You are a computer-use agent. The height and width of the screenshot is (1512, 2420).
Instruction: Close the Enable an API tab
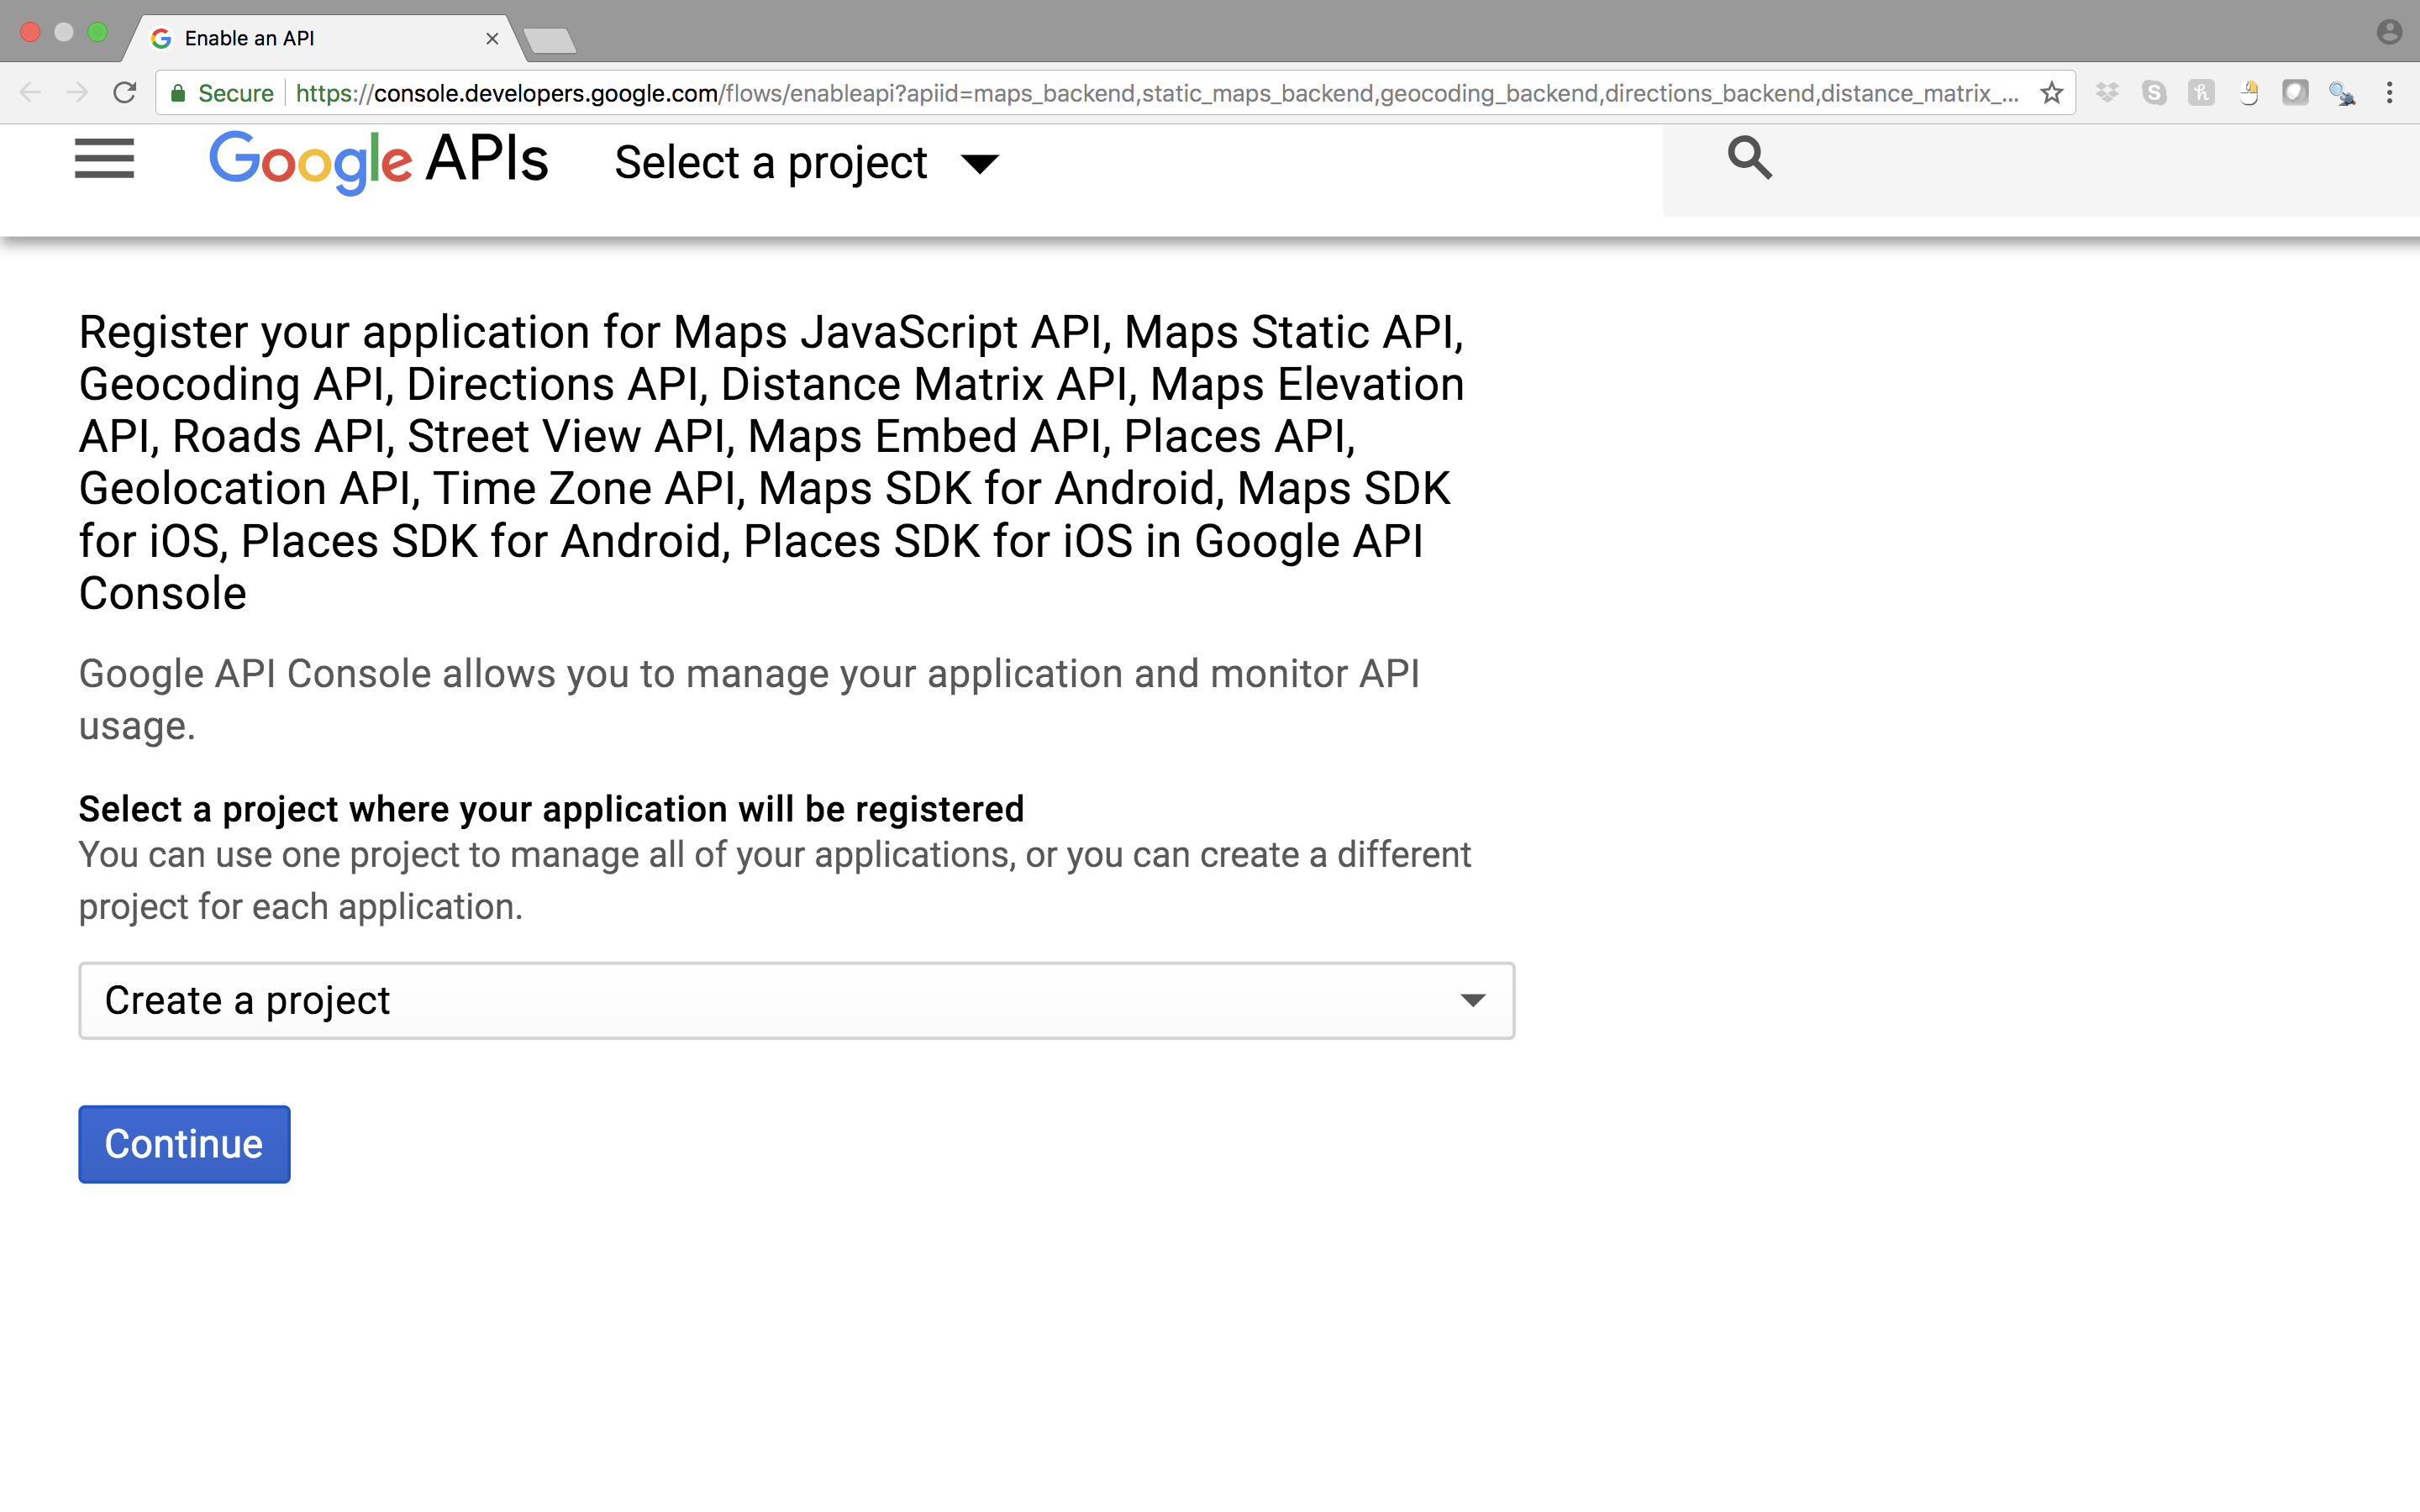492,38
